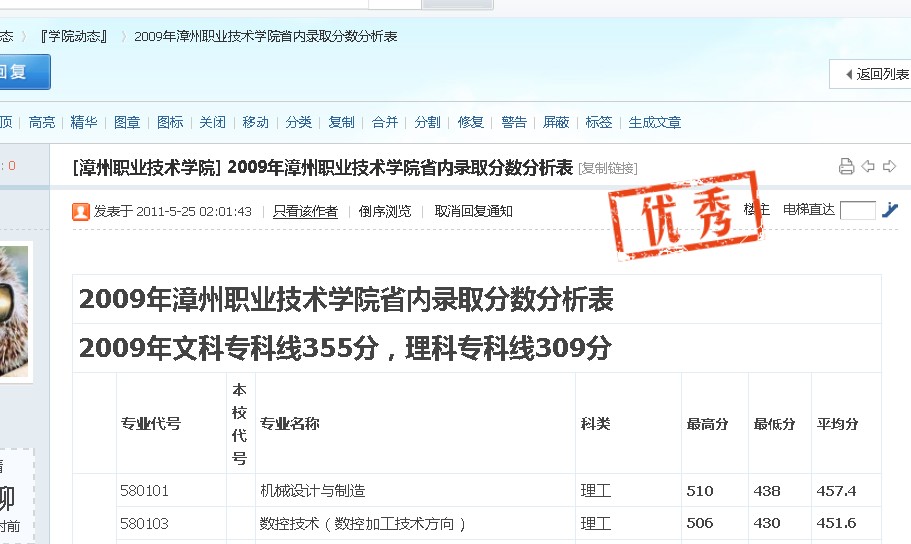Select the 合并 moderation option
This screenshot has width=911, height=544.
(385, 122)
